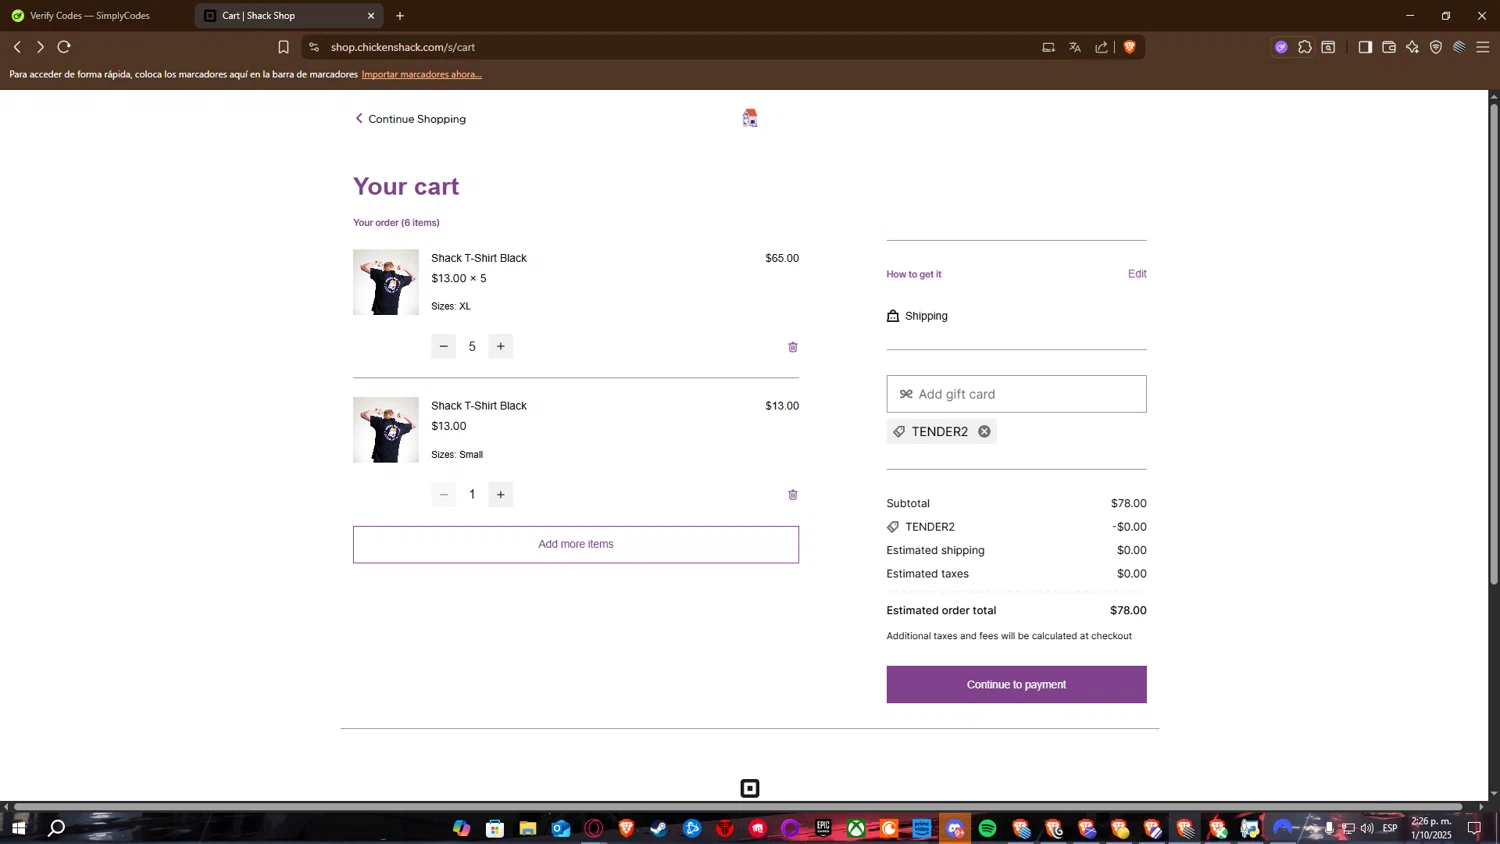Viewport: 1500px width, 844px height.
Task: Open Outlook from taskbar
Action: 560,828
